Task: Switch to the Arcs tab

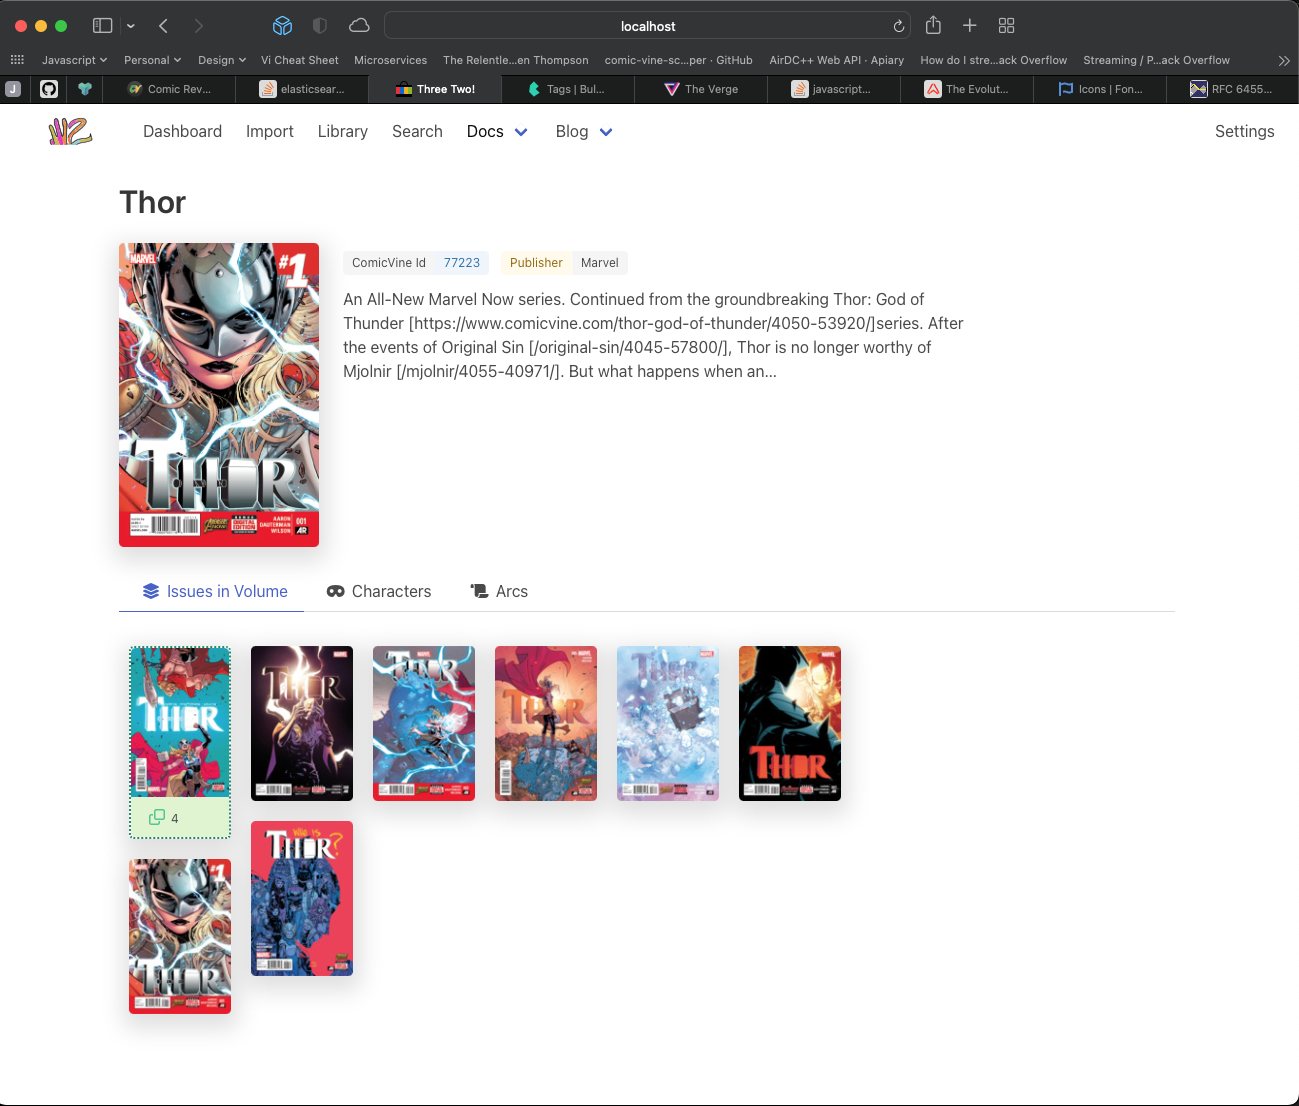Action: coord(499,591)
